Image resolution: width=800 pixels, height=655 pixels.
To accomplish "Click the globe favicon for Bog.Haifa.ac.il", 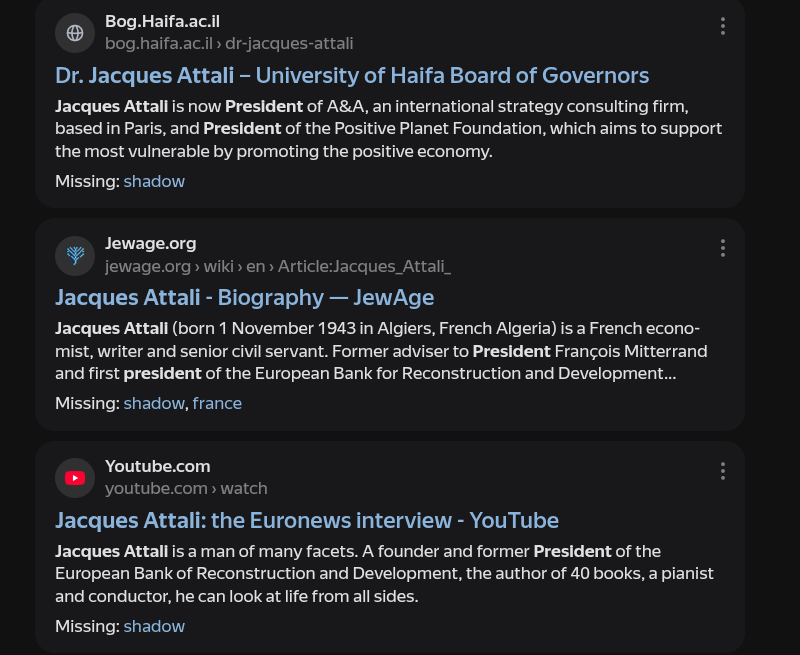I will pyautogui.click(x=75, y=33).
